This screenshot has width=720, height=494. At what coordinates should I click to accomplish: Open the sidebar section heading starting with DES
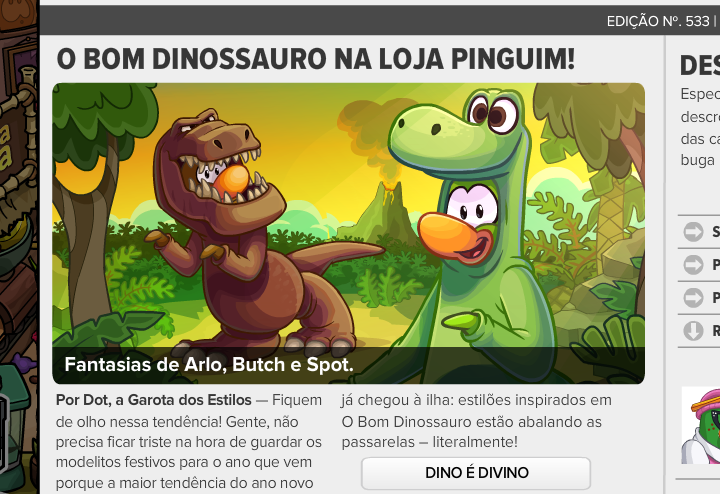point(700,66)
